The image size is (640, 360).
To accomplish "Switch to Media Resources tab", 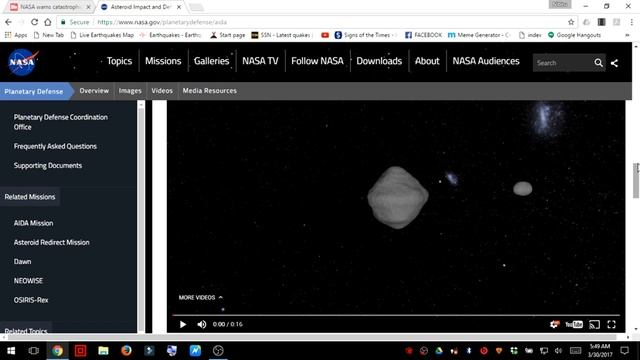I will coord(209,91).
